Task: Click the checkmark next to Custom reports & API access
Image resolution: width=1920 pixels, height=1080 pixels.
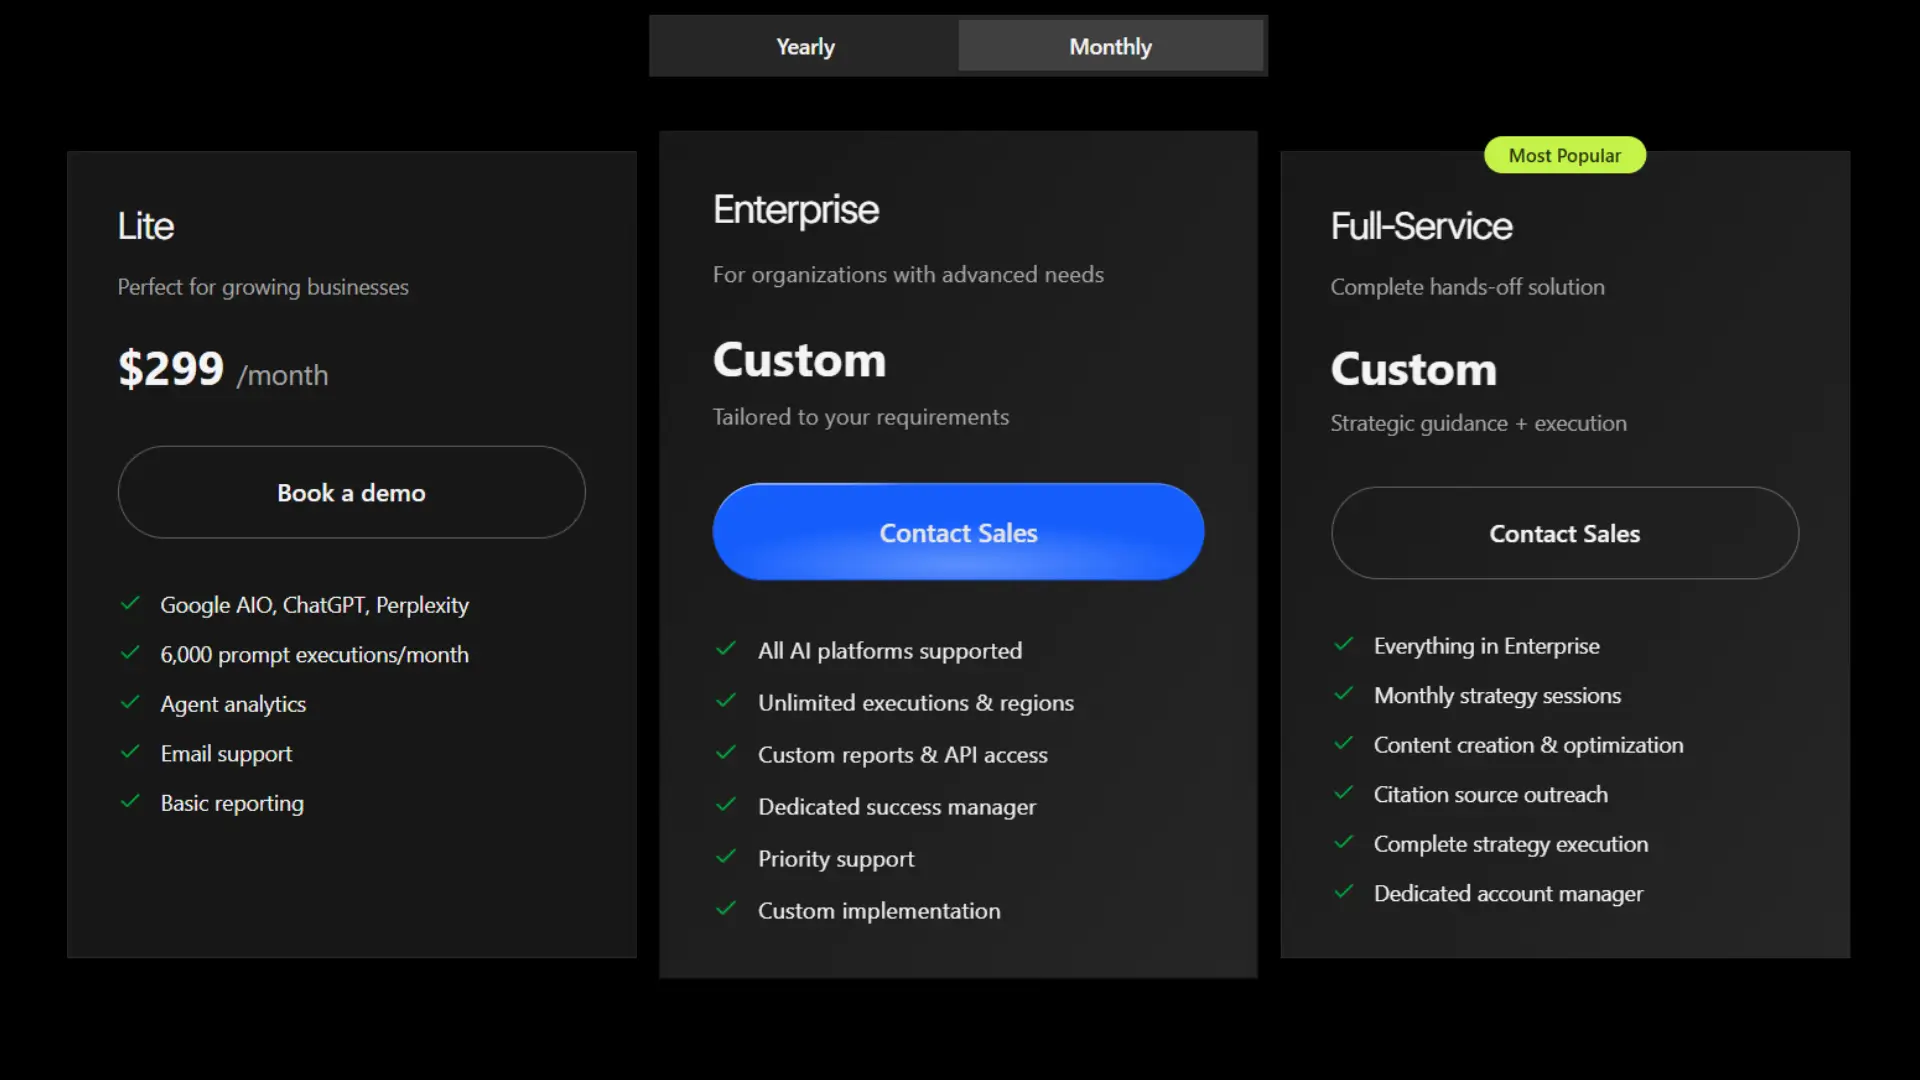Action: (726, 753)
